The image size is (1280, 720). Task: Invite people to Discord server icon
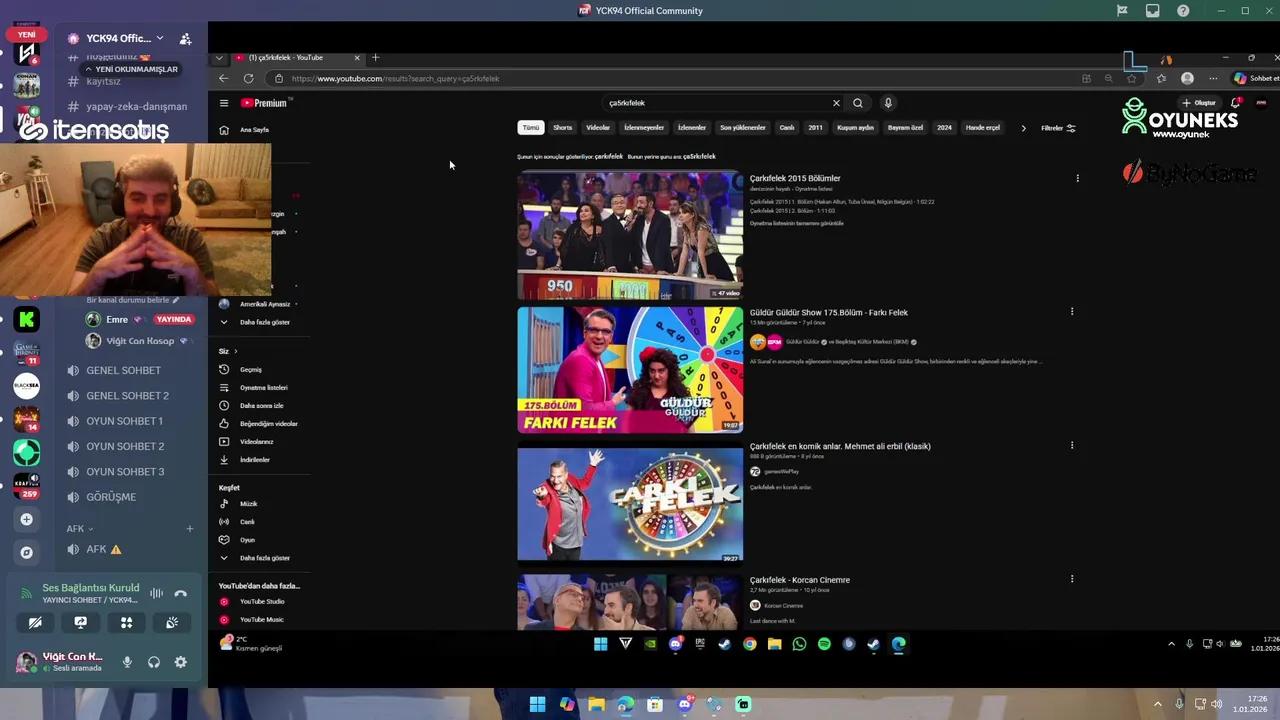(185, 38)
